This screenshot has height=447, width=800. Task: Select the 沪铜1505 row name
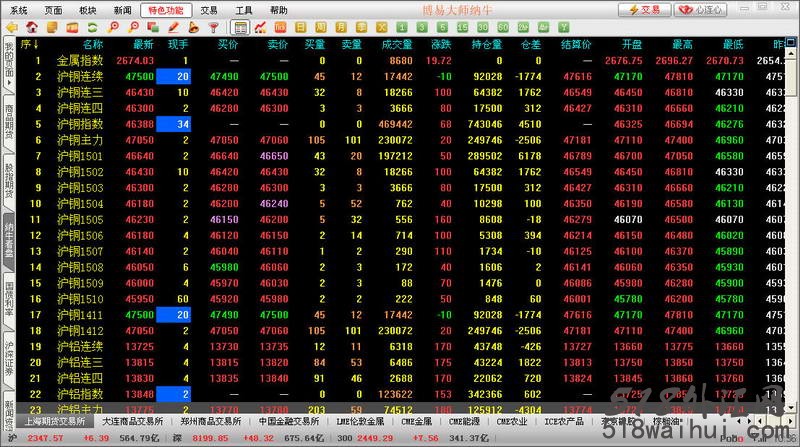80,220
